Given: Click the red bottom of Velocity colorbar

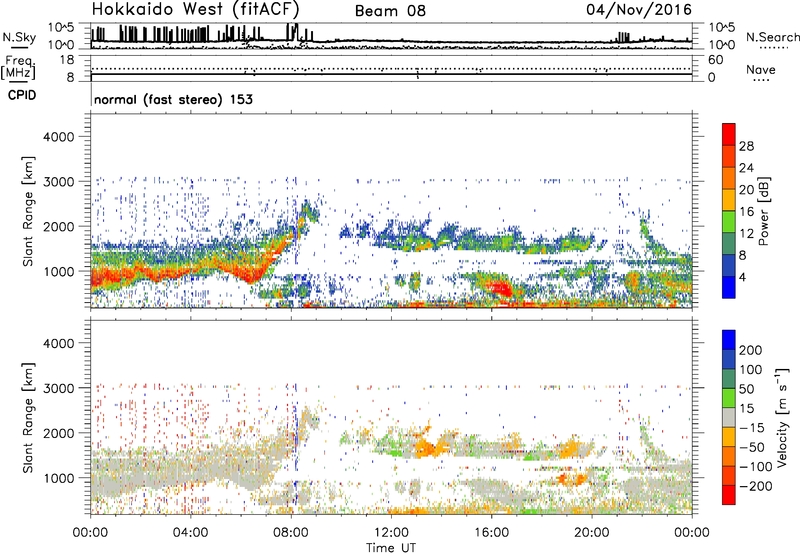Looking at the screenshot, I should [729, 495].
